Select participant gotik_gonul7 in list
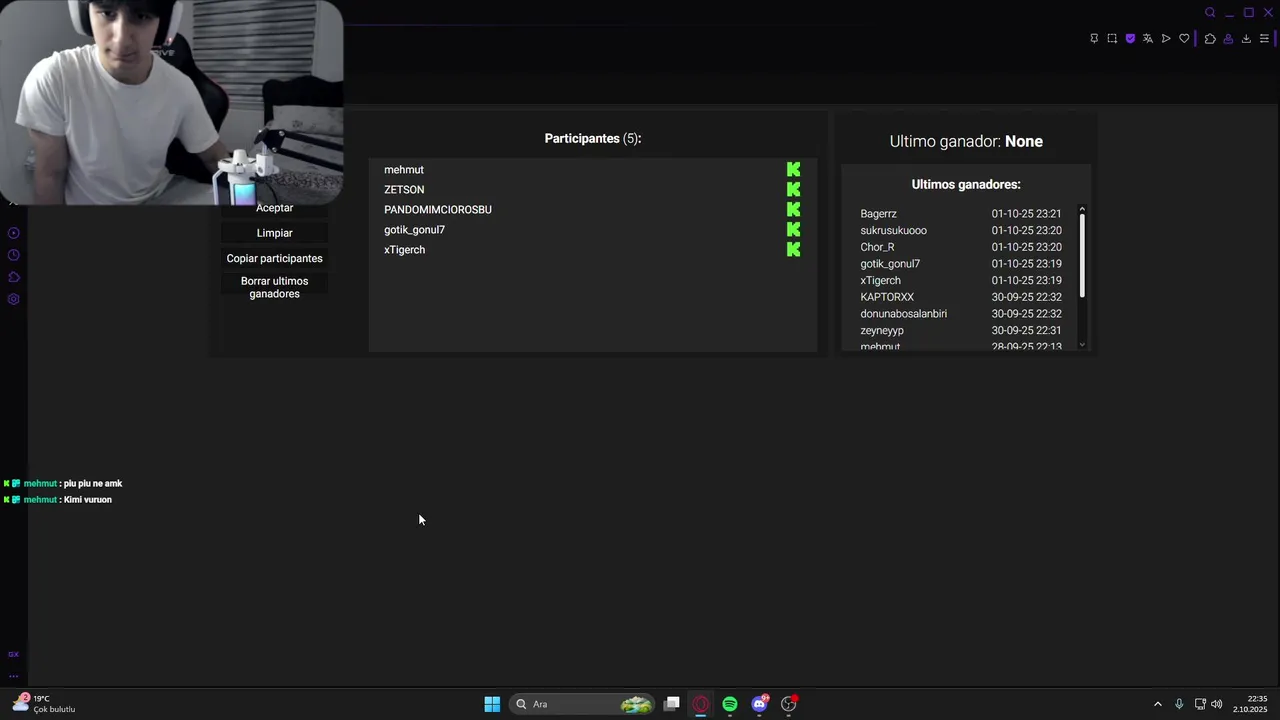 414,229
